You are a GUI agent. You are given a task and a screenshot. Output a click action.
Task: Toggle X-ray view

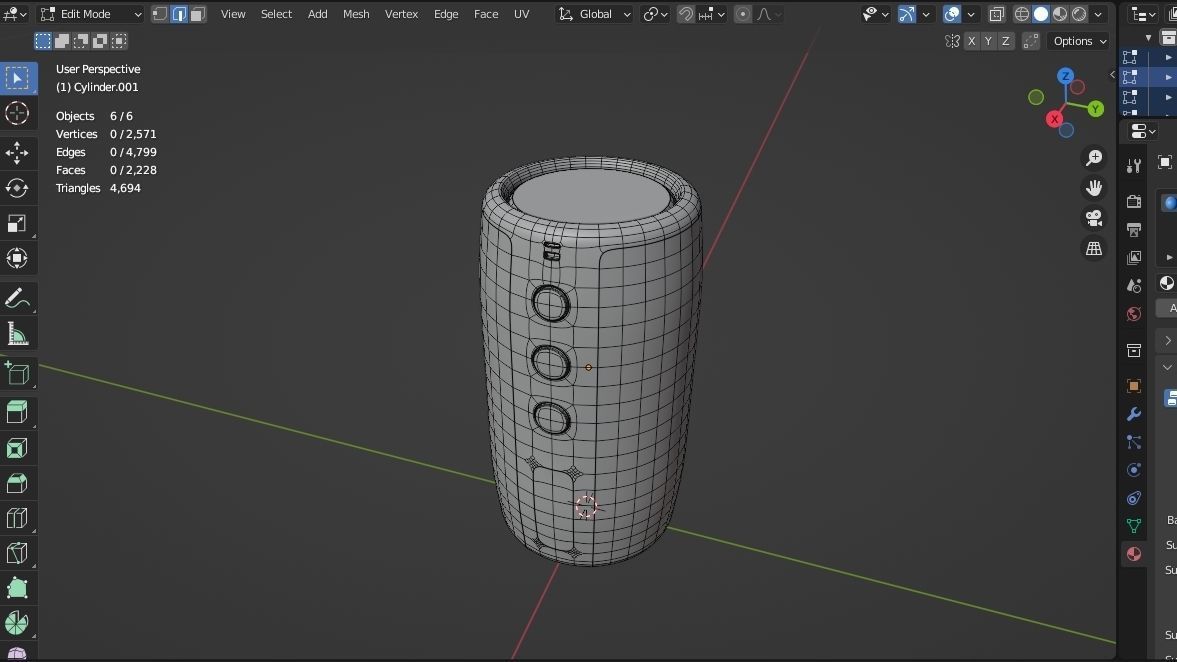(996, 14)
